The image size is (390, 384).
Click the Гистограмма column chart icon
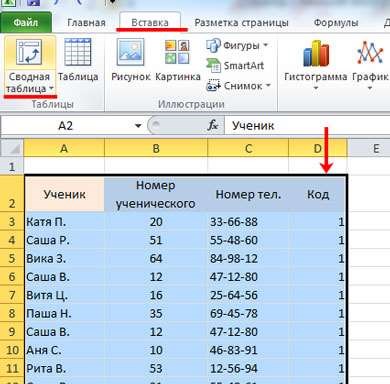click(316, 53)
